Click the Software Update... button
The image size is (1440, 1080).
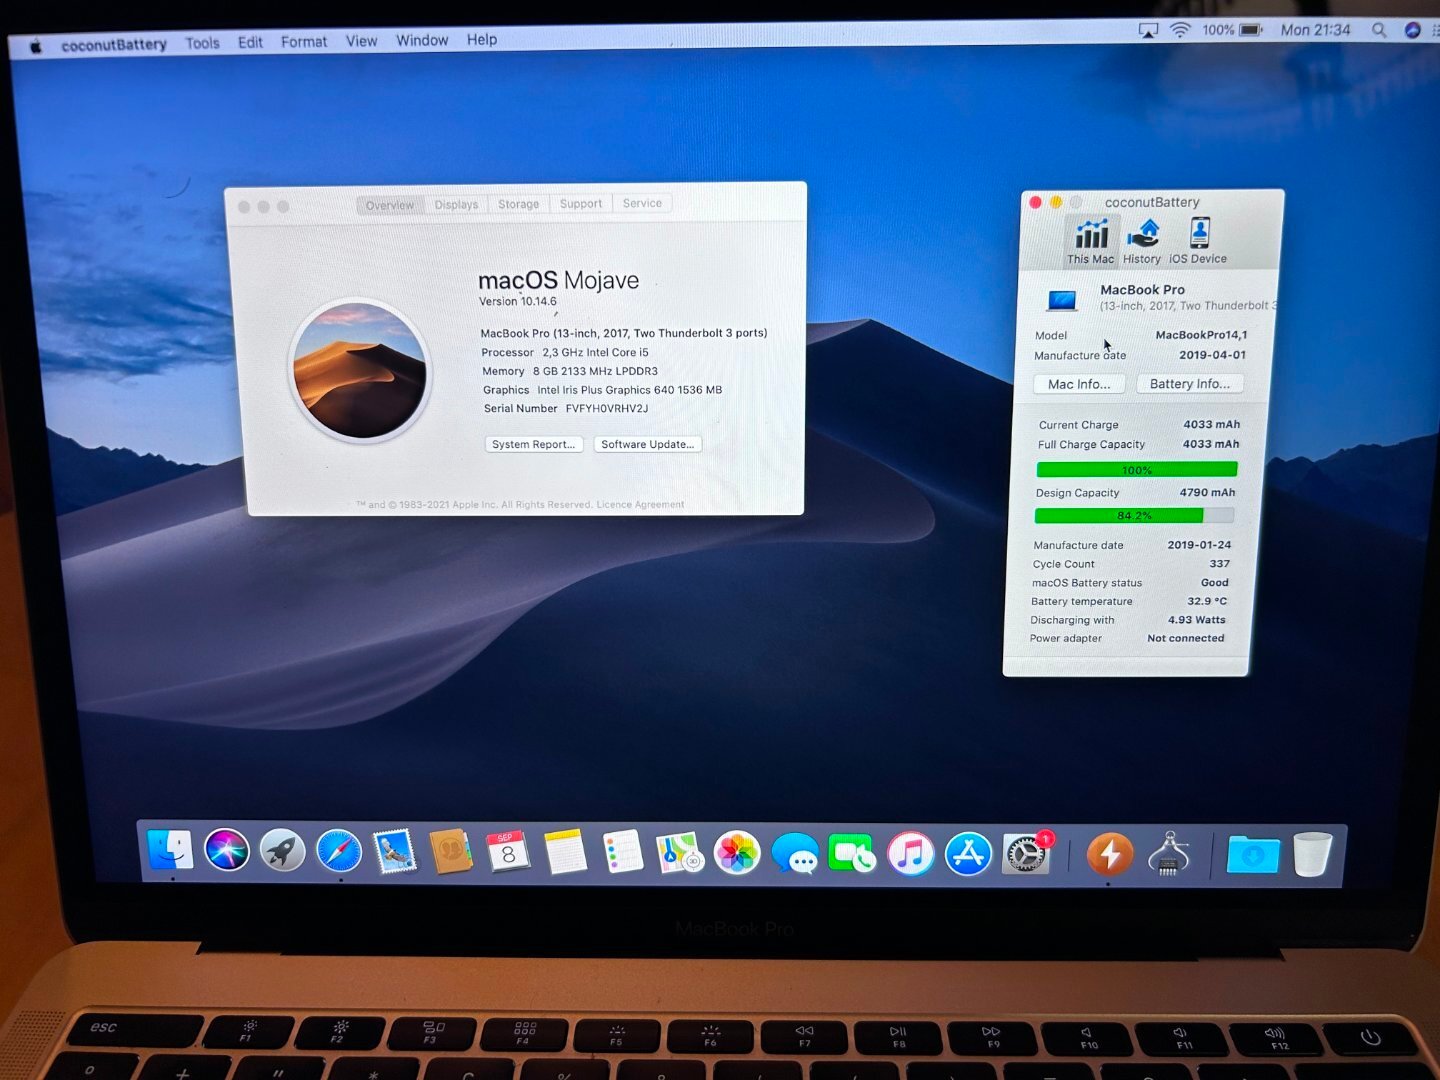647,444
